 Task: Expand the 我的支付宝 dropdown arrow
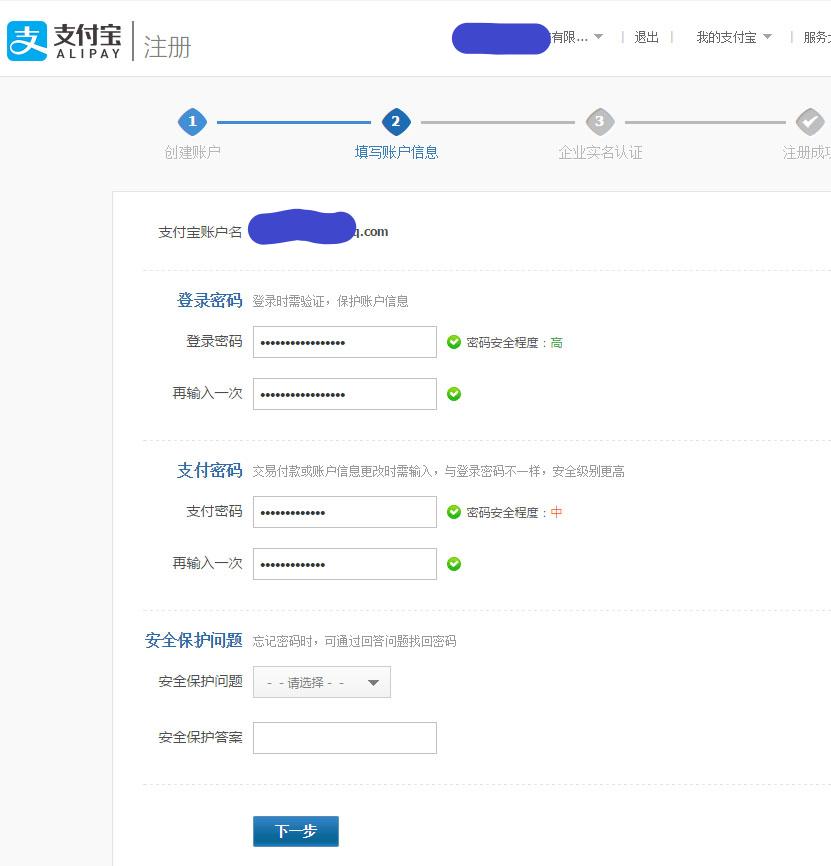pyautogui.click(x=771, y=36)
